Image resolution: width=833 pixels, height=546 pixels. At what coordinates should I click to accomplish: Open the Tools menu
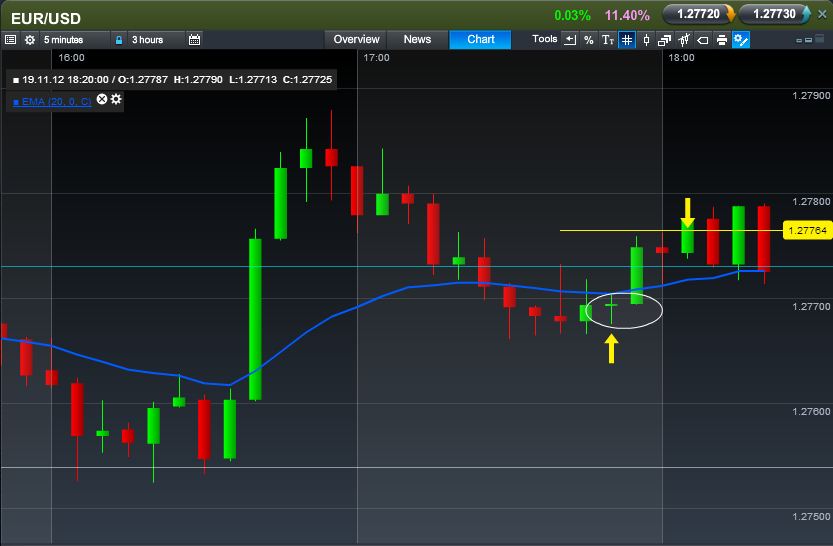(545, 40)
